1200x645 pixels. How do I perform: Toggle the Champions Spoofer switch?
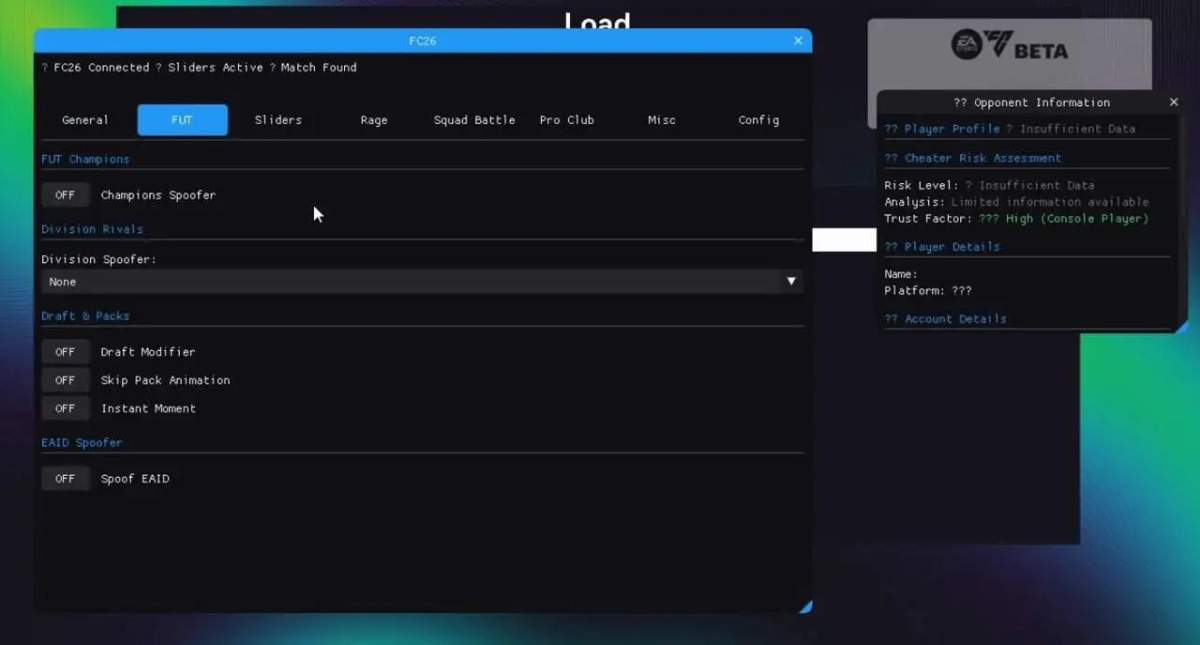pos(65,195)
